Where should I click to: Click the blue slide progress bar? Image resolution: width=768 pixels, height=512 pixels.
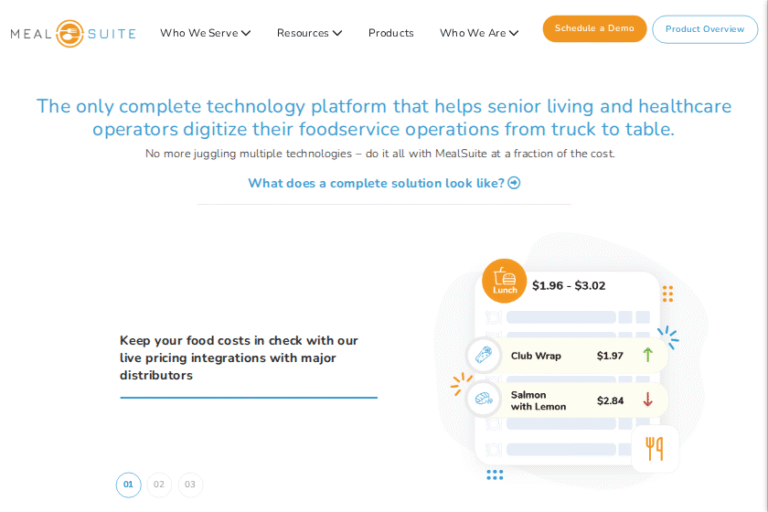(248, 398)
